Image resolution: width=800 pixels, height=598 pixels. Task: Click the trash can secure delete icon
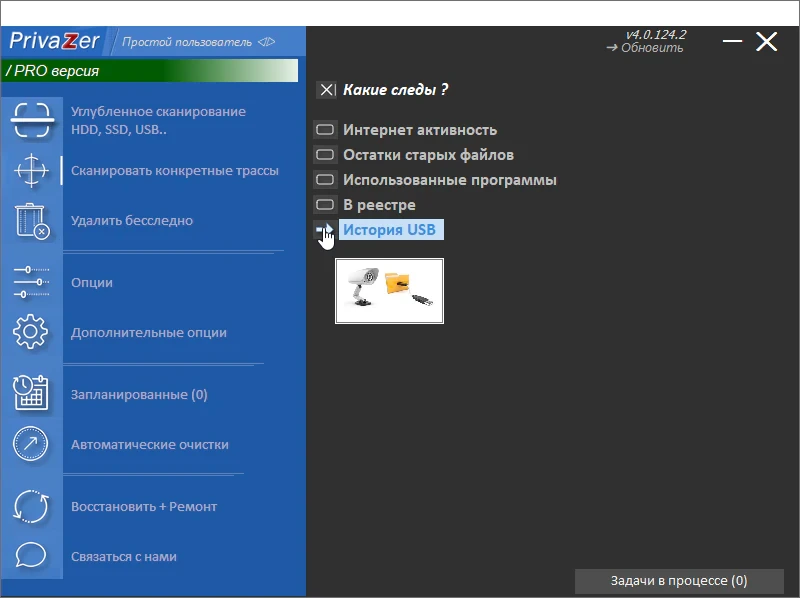coord(32,221)
